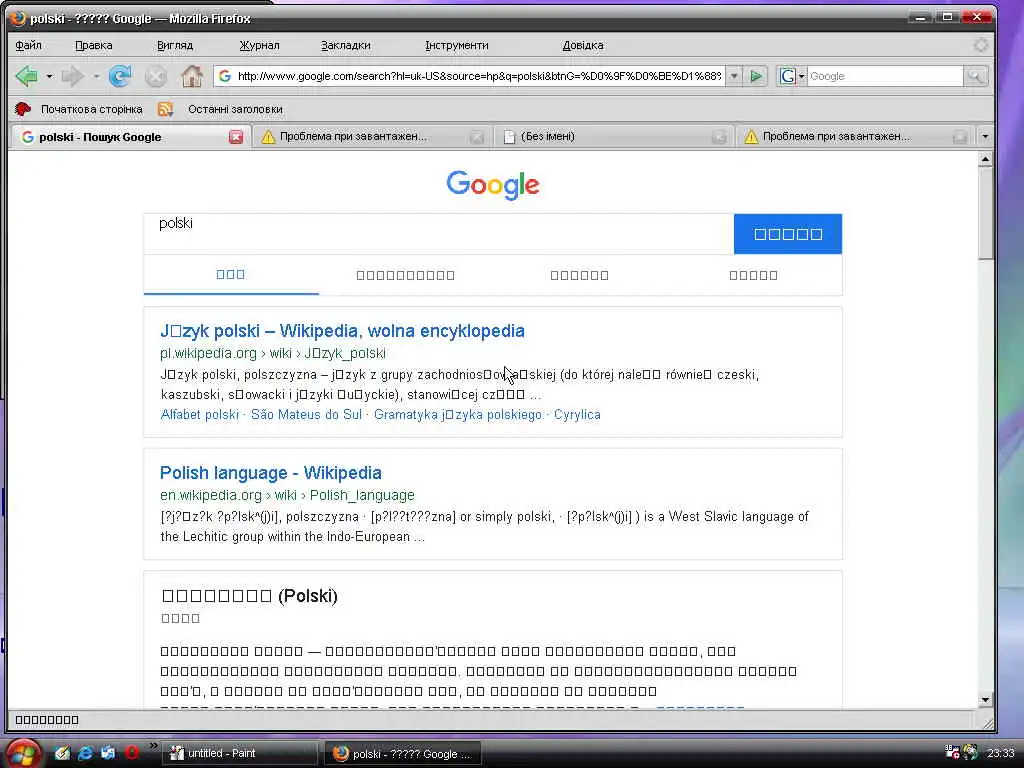Open Język polski – Wikipedia result
This screenshot has height=768, width=1024.
[342, 330]
